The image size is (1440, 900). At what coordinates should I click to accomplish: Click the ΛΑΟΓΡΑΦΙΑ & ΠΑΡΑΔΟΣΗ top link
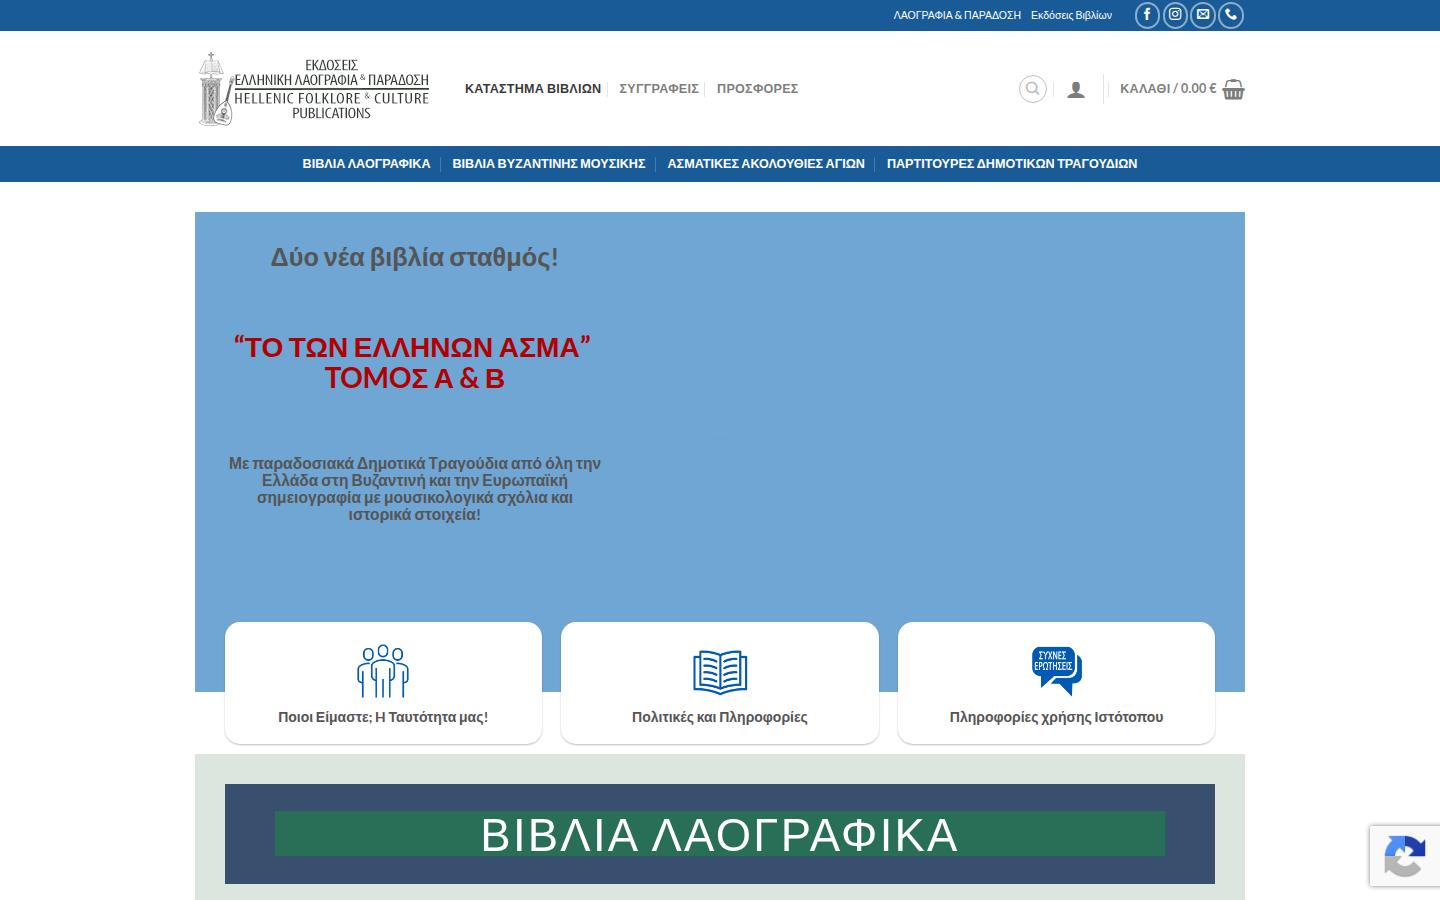(957, 15)
